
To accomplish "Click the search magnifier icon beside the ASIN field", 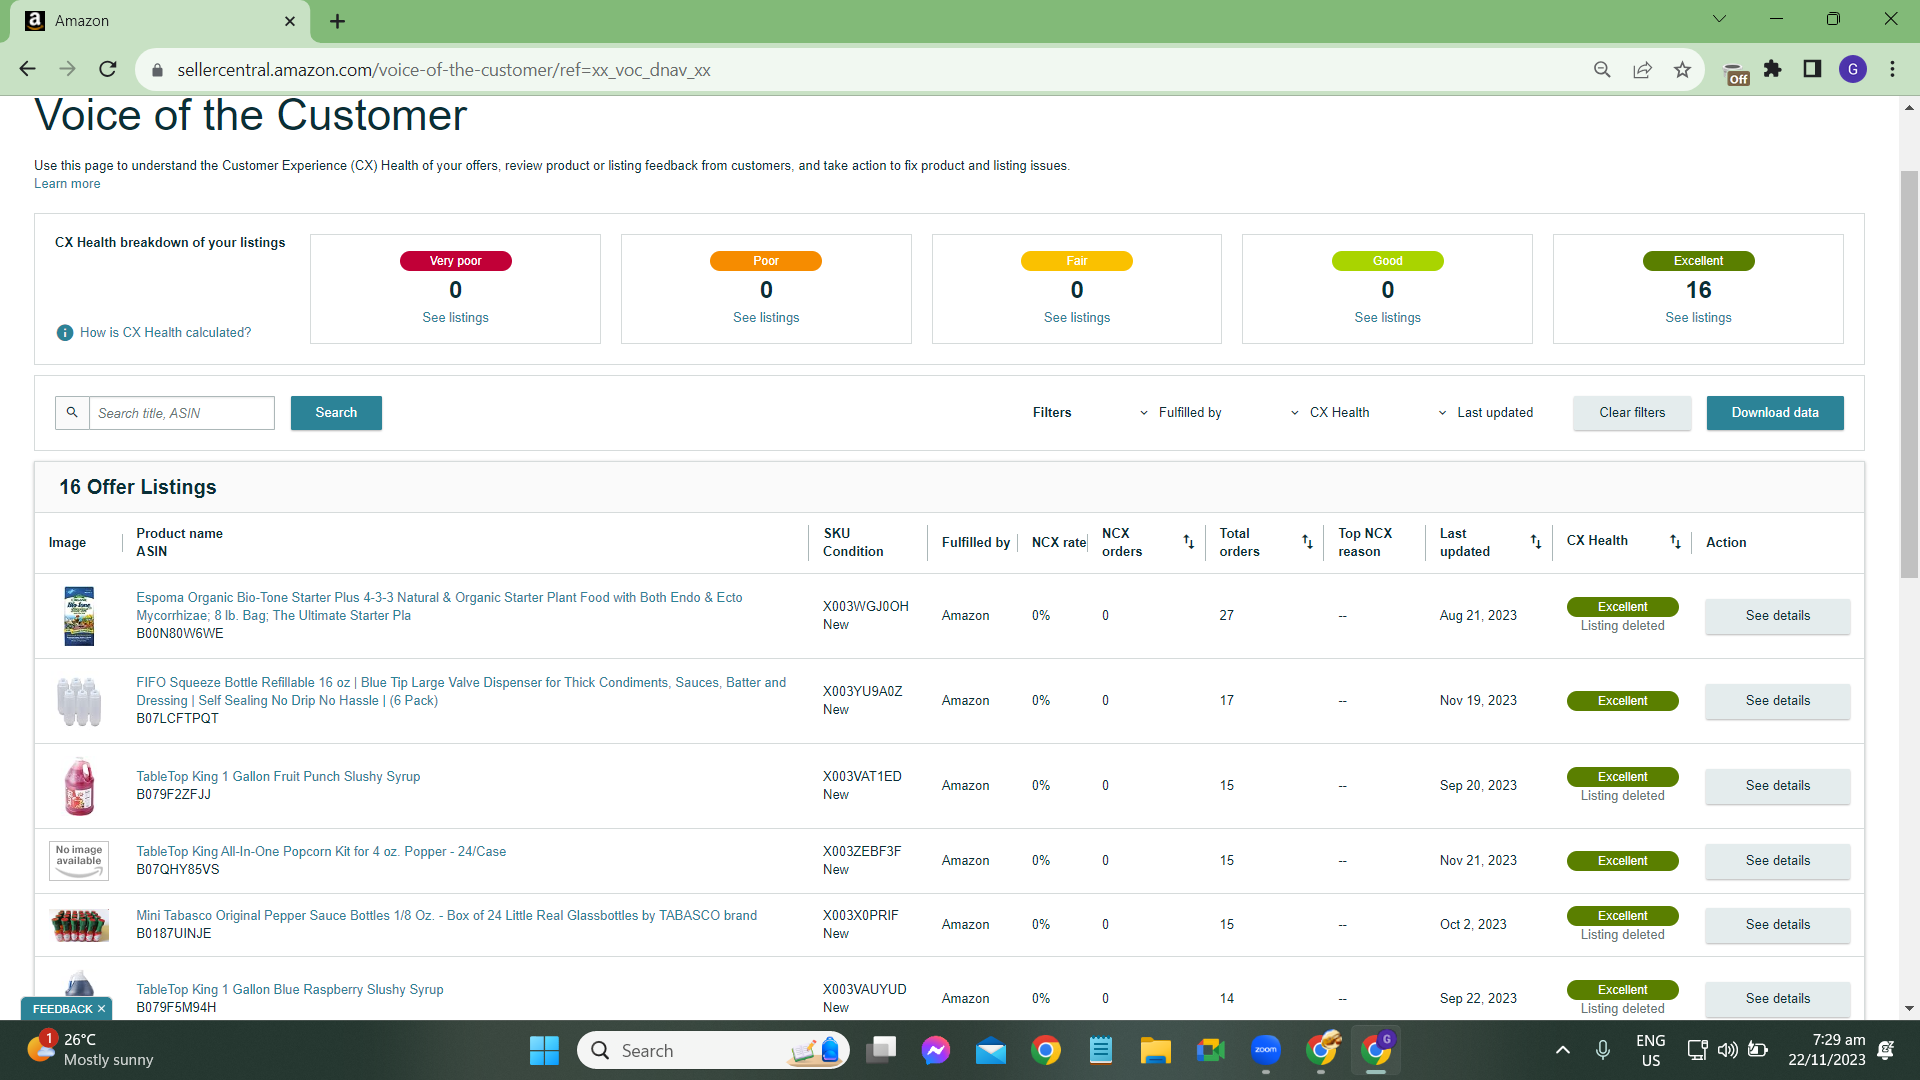I will coord(72,413).
